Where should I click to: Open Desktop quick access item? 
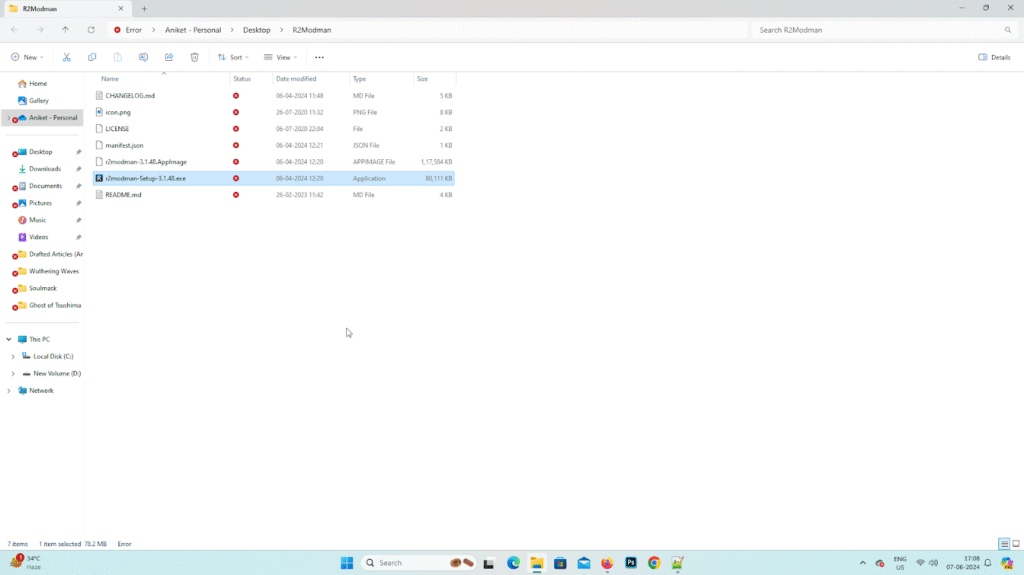click(40, 152)
